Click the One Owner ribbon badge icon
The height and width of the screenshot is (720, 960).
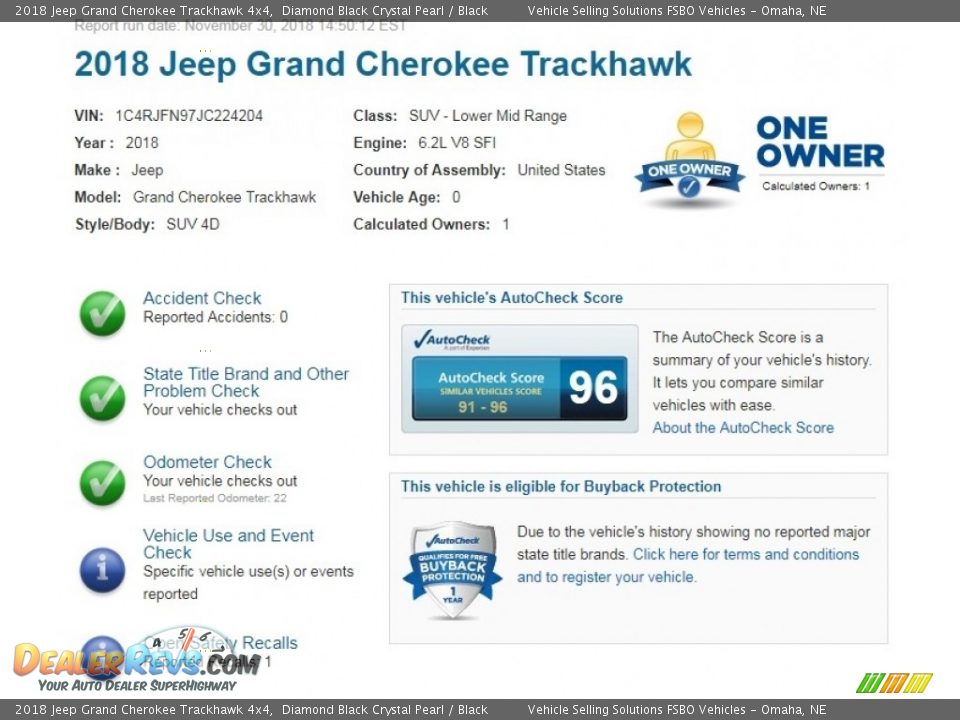coord(690,159)
